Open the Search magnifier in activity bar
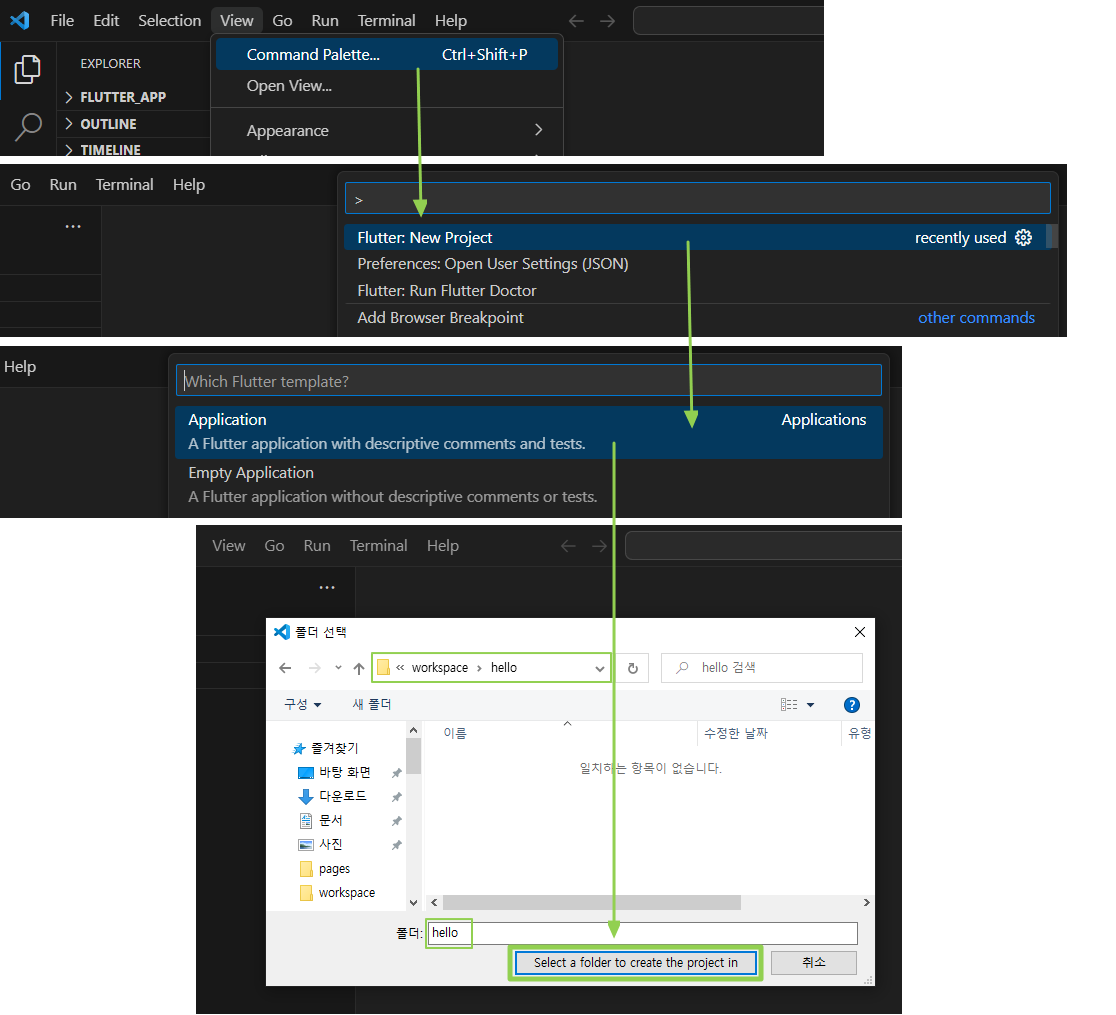Image resolution: width=1116 pixels, height=1015 pixels. [28, 127]
